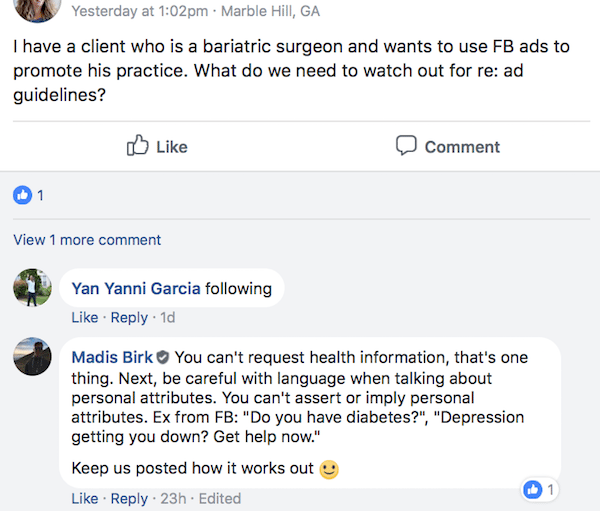600x511 pixels.
Task: View edit history via Edited label
Action: 219,499
